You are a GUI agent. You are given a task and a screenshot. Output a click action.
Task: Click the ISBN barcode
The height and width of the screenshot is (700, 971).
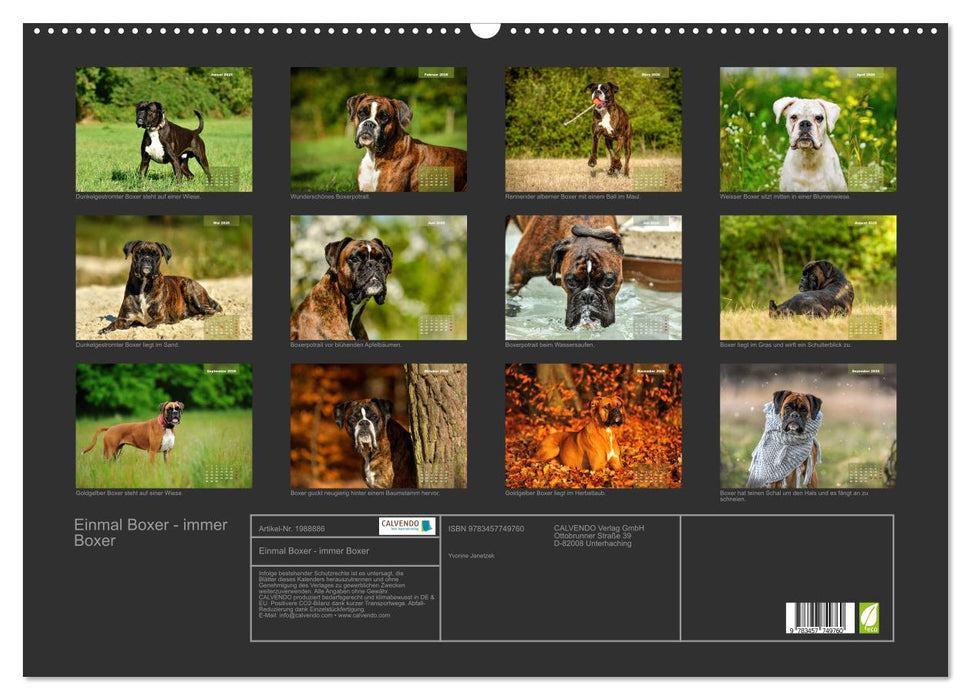pos(819,618)
